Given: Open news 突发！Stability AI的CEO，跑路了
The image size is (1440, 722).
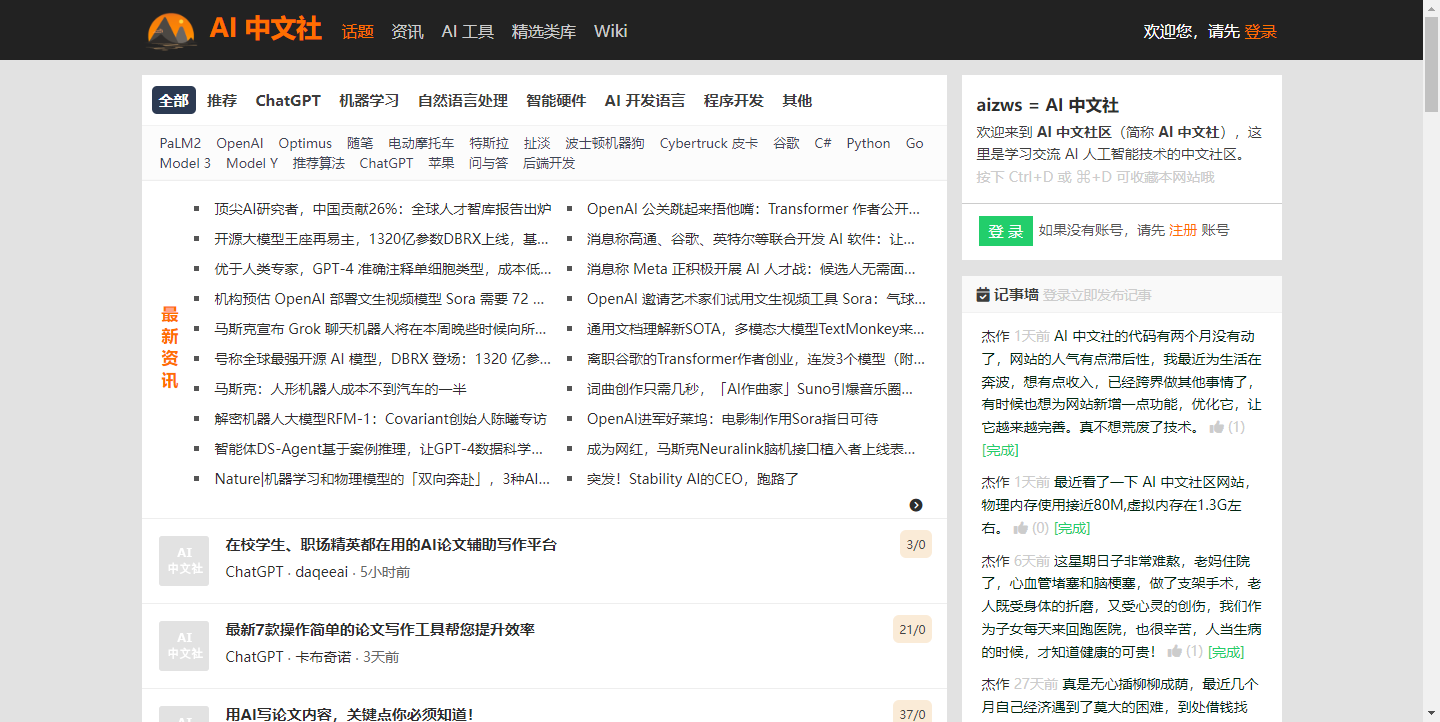Looking at the screenshot, I should pyautogui.click(x=693, y=479).
